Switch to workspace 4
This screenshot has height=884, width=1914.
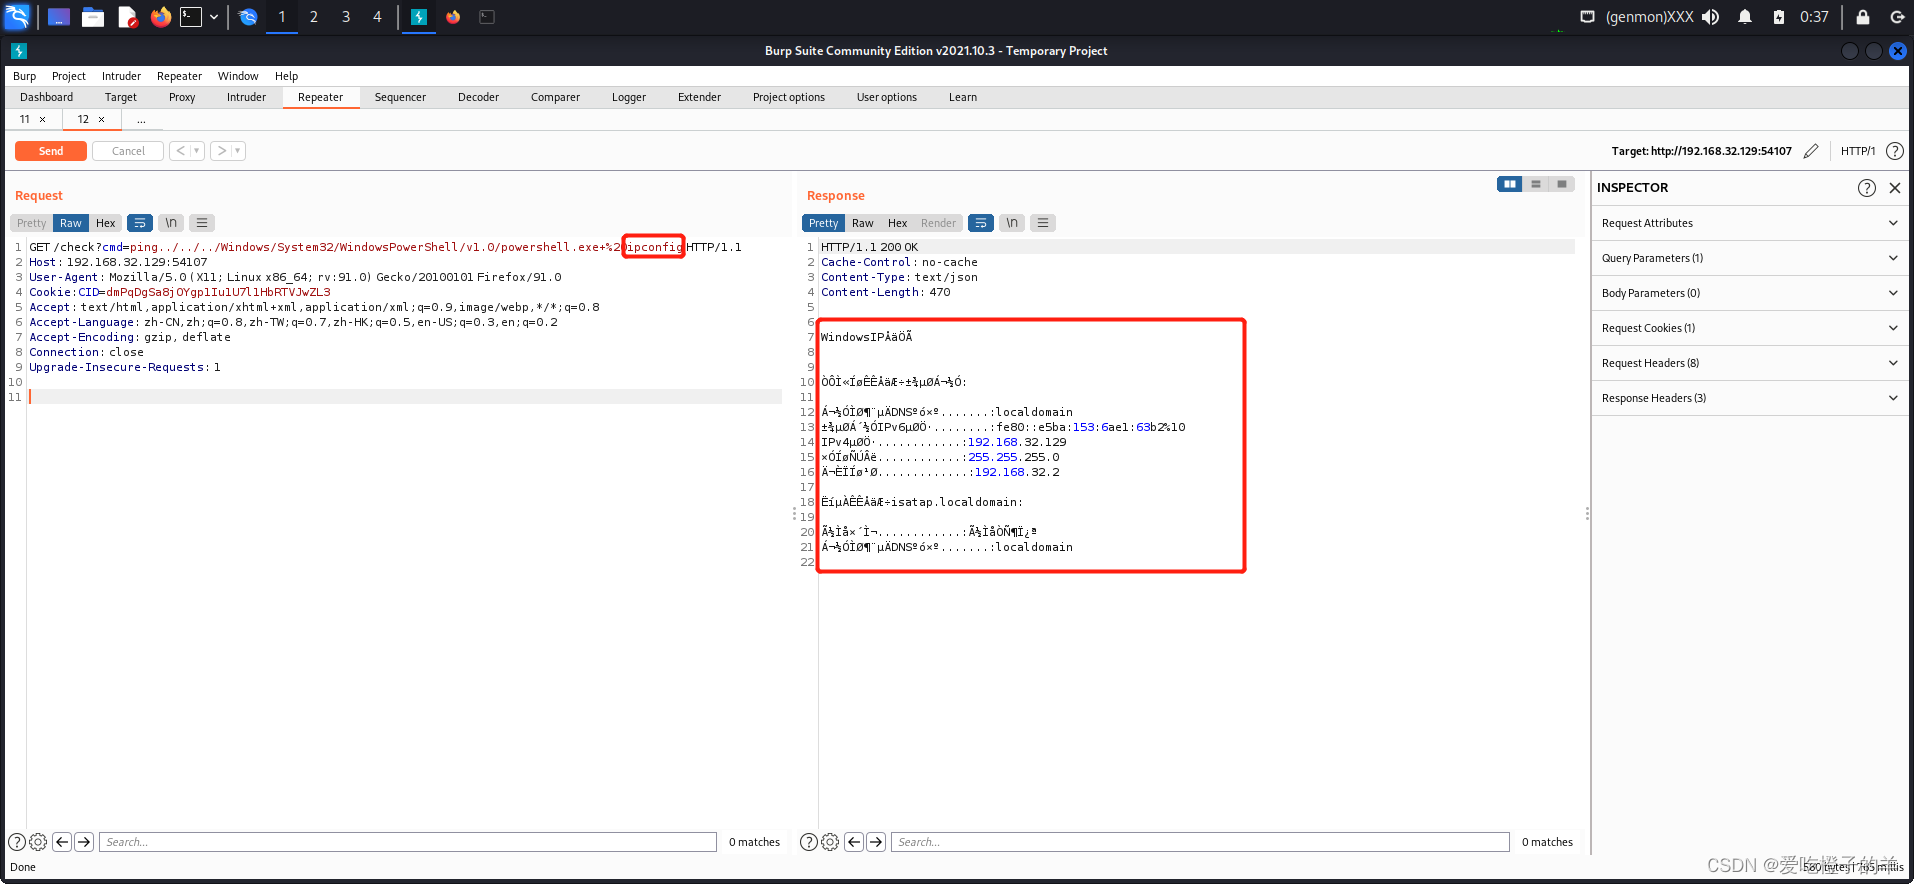point(377,17)
